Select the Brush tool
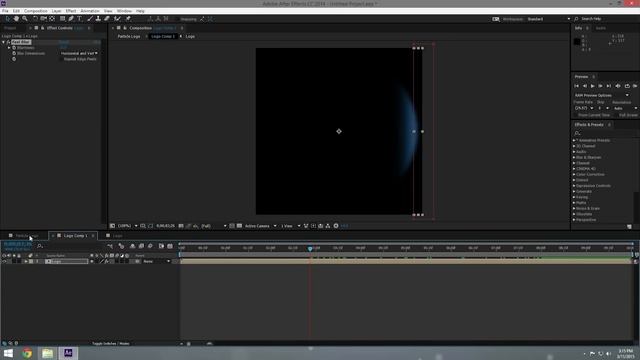Image resolution: width=640 pixels, height=360 pixels. (90, 19)
